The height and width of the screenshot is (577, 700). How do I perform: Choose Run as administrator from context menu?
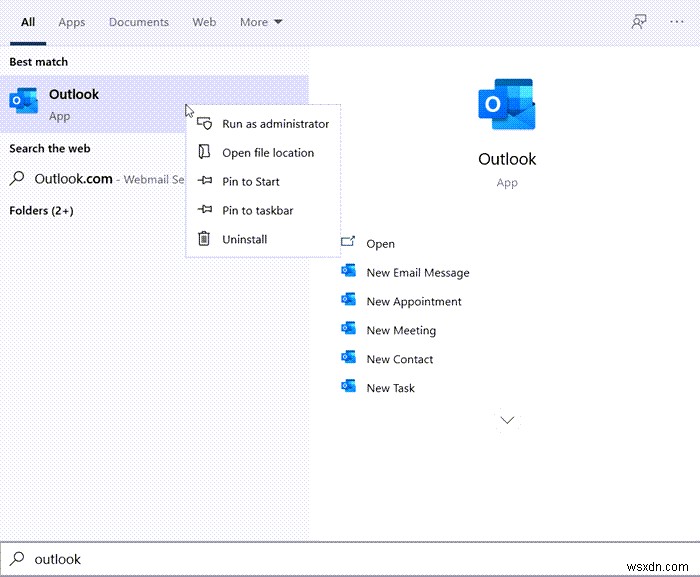pyautogui.click(x=263, y=124)
